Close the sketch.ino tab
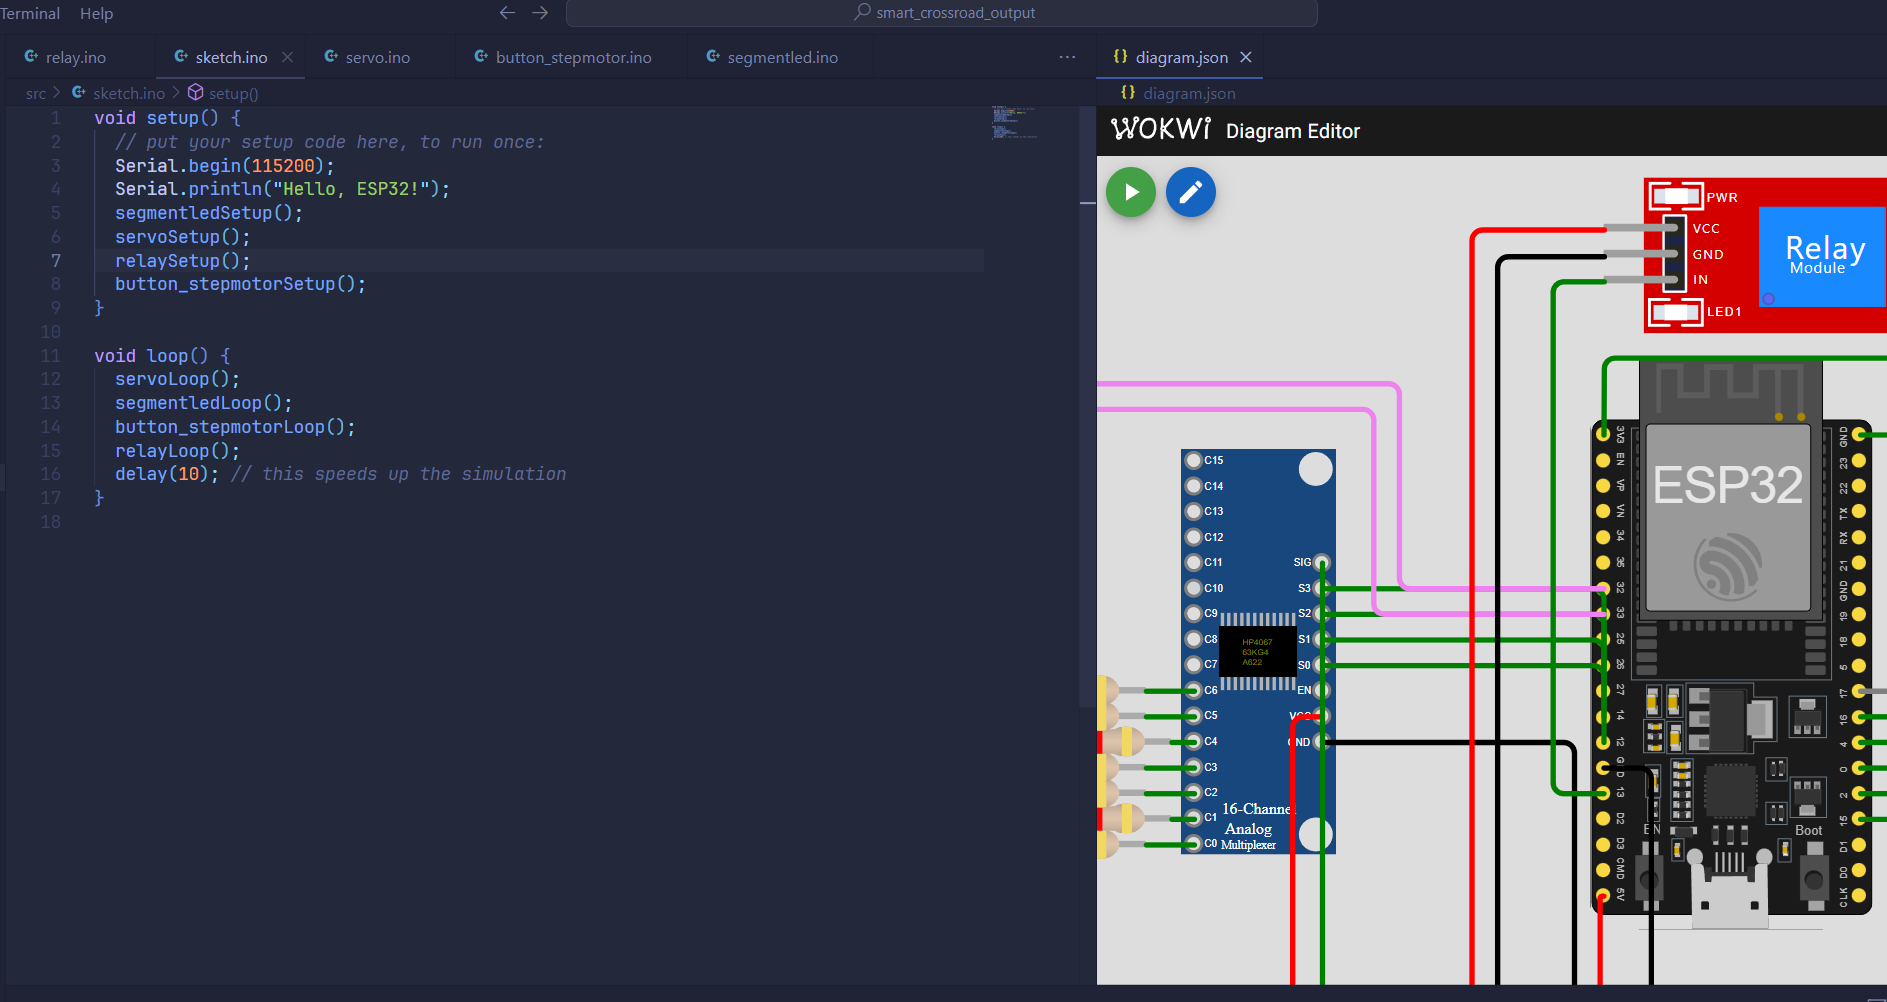 tap(288, 57)
